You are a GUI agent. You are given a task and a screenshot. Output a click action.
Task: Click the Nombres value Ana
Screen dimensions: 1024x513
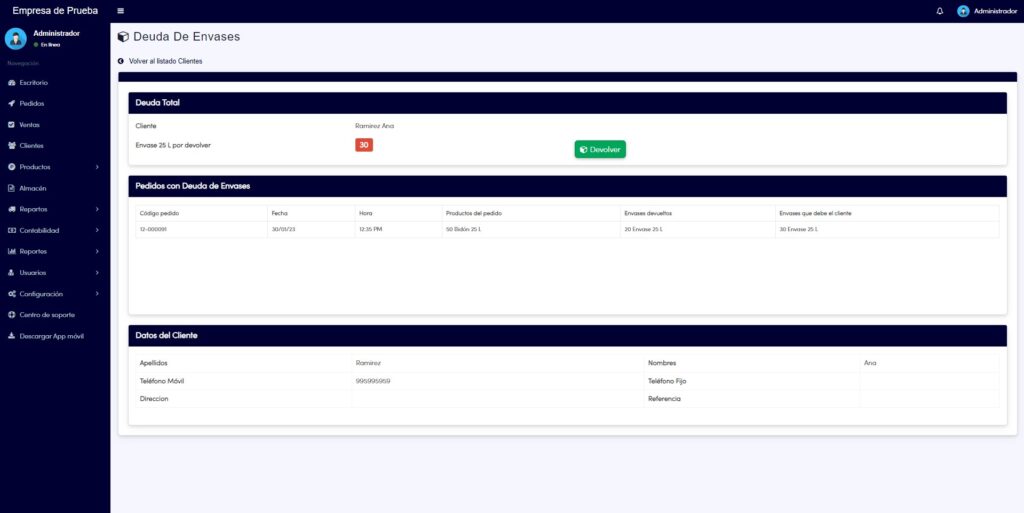pyautogui.click(x=870, y=363)
